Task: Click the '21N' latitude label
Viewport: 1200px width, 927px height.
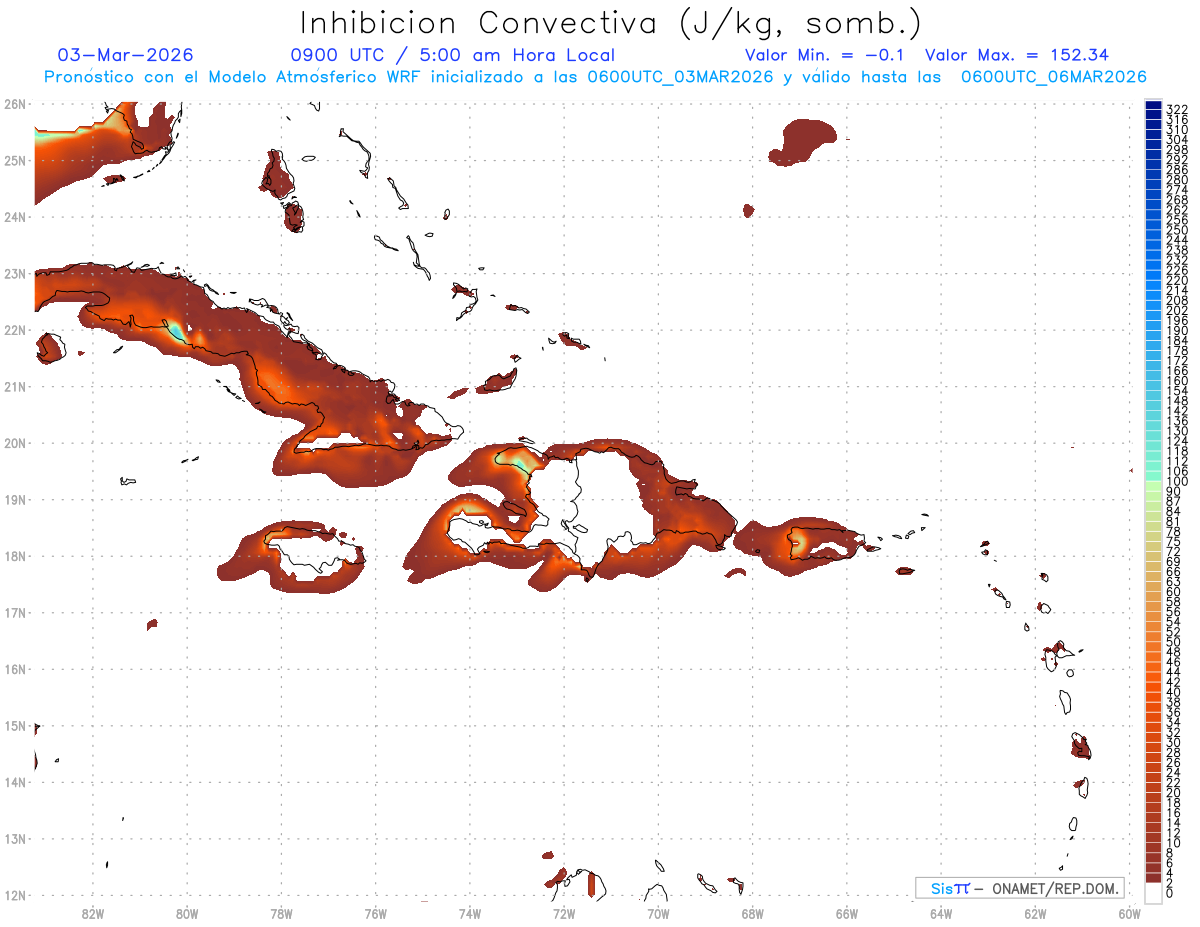Action: point(15,386)
